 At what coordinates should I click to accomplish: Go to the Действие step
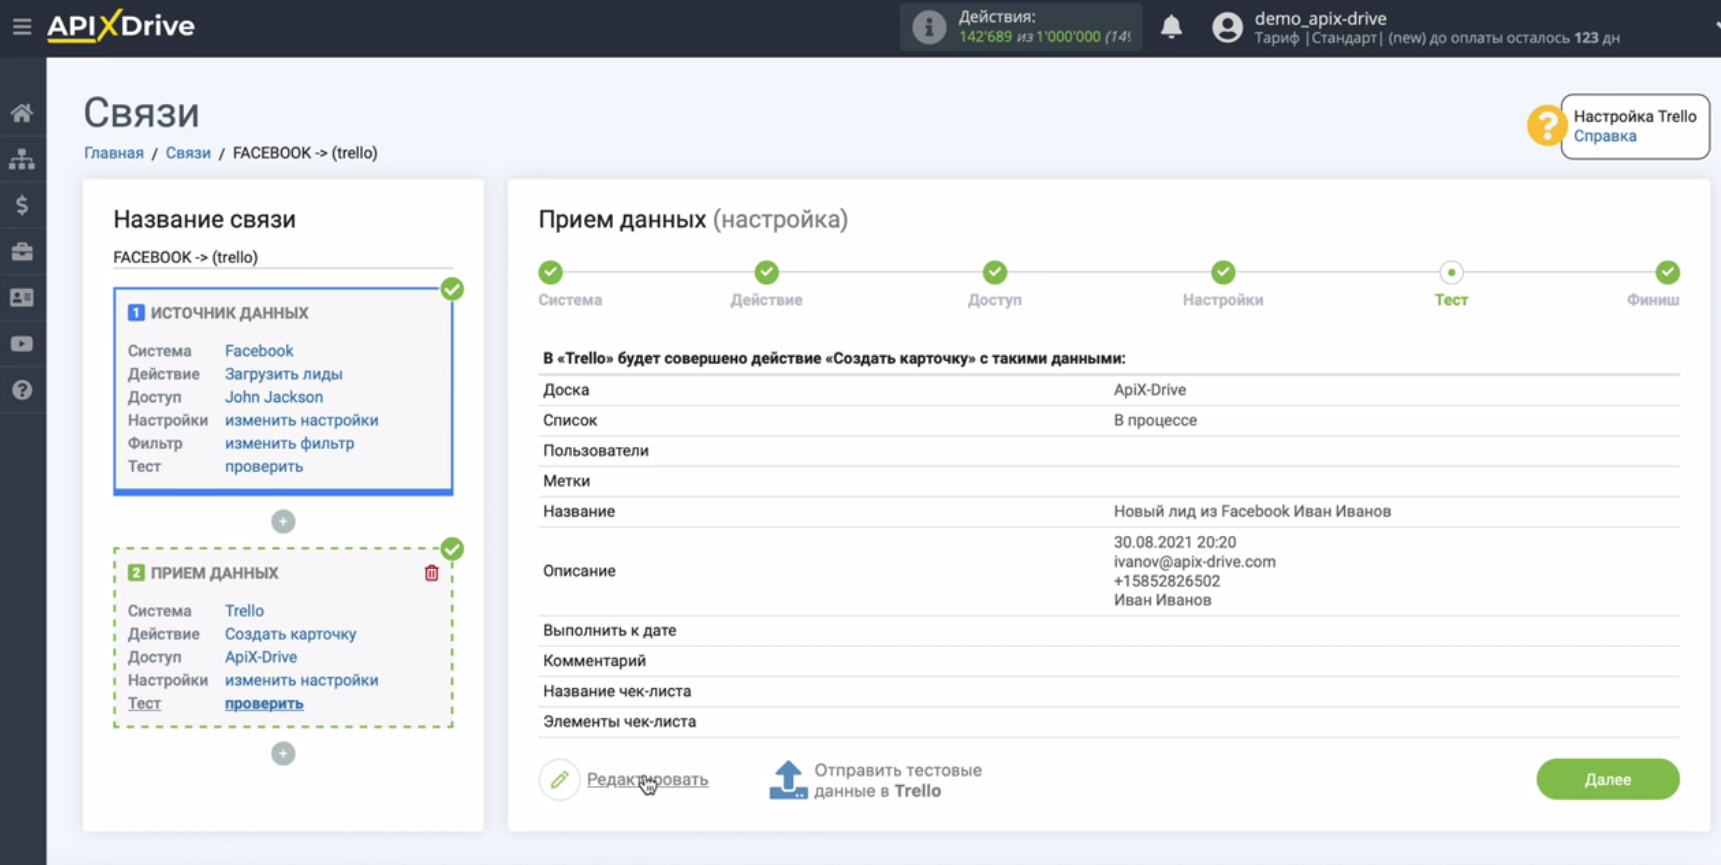pos(767,272)
